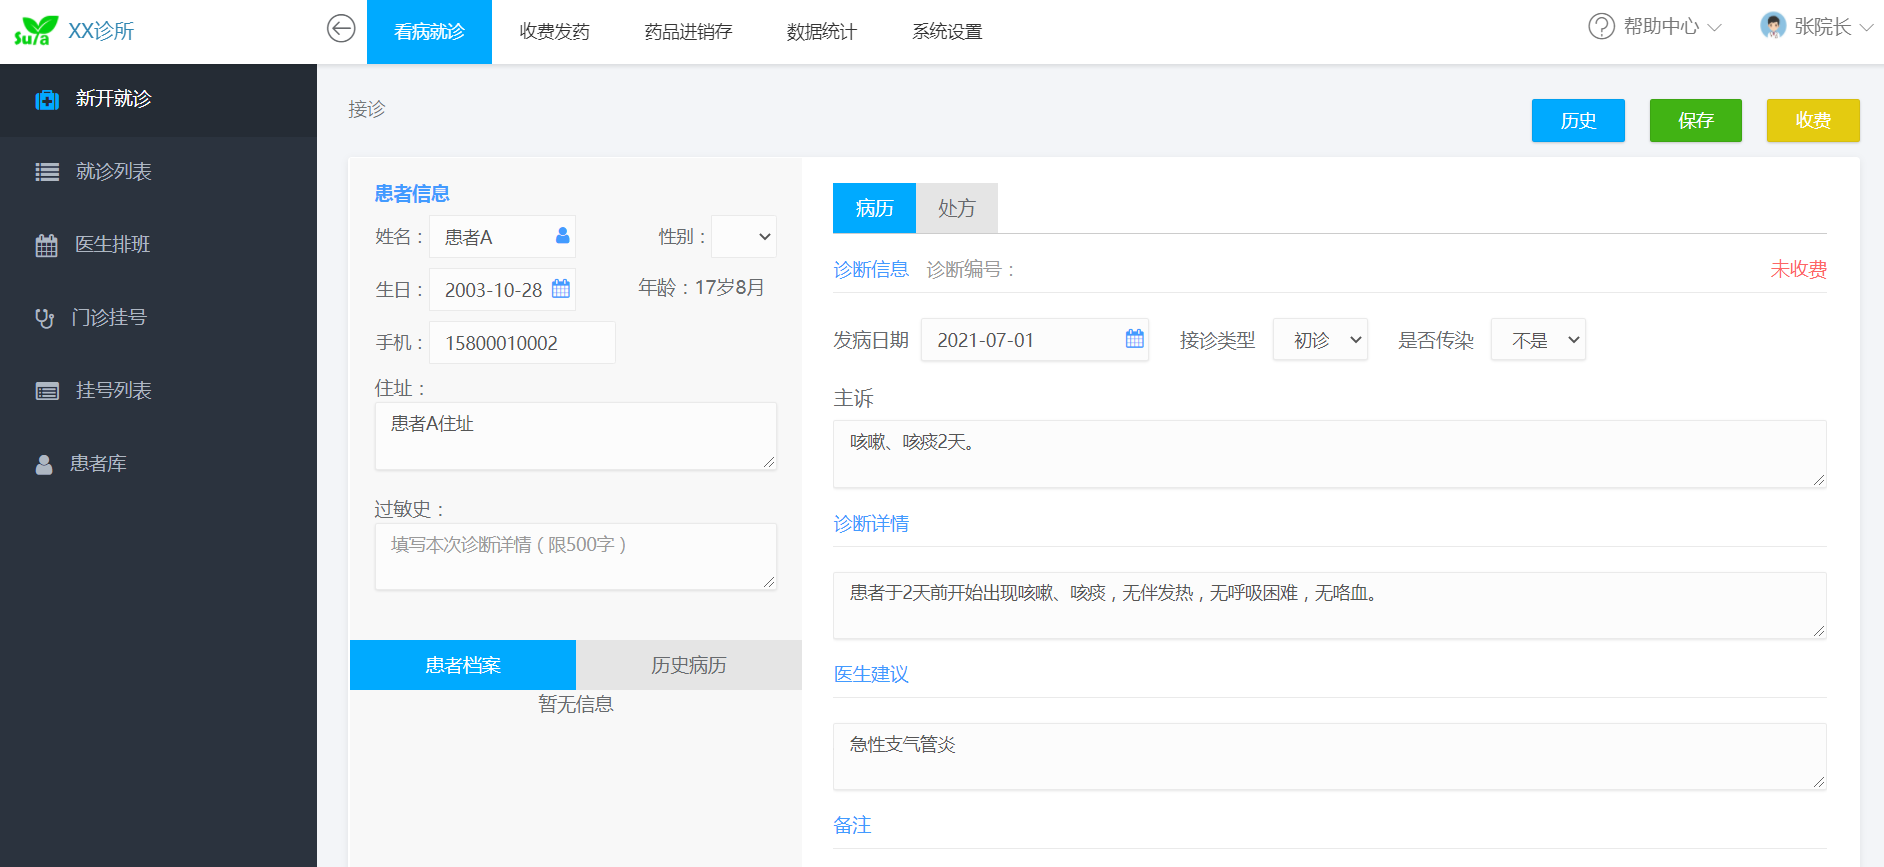The image size is (1884, 867).
Task: Open the 是否传染 dropdown showing 不是
Action: coord(1538,340)
